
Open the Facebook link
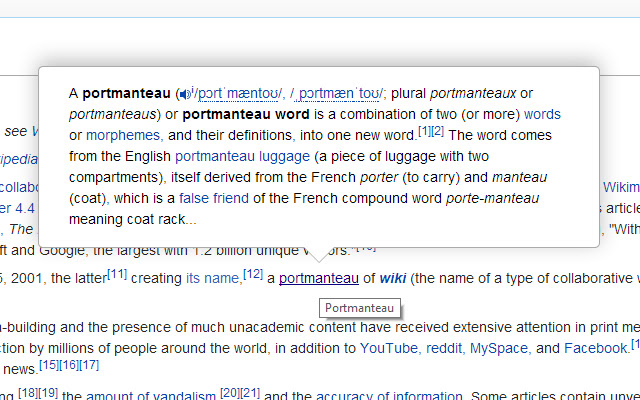coord(595,348)
